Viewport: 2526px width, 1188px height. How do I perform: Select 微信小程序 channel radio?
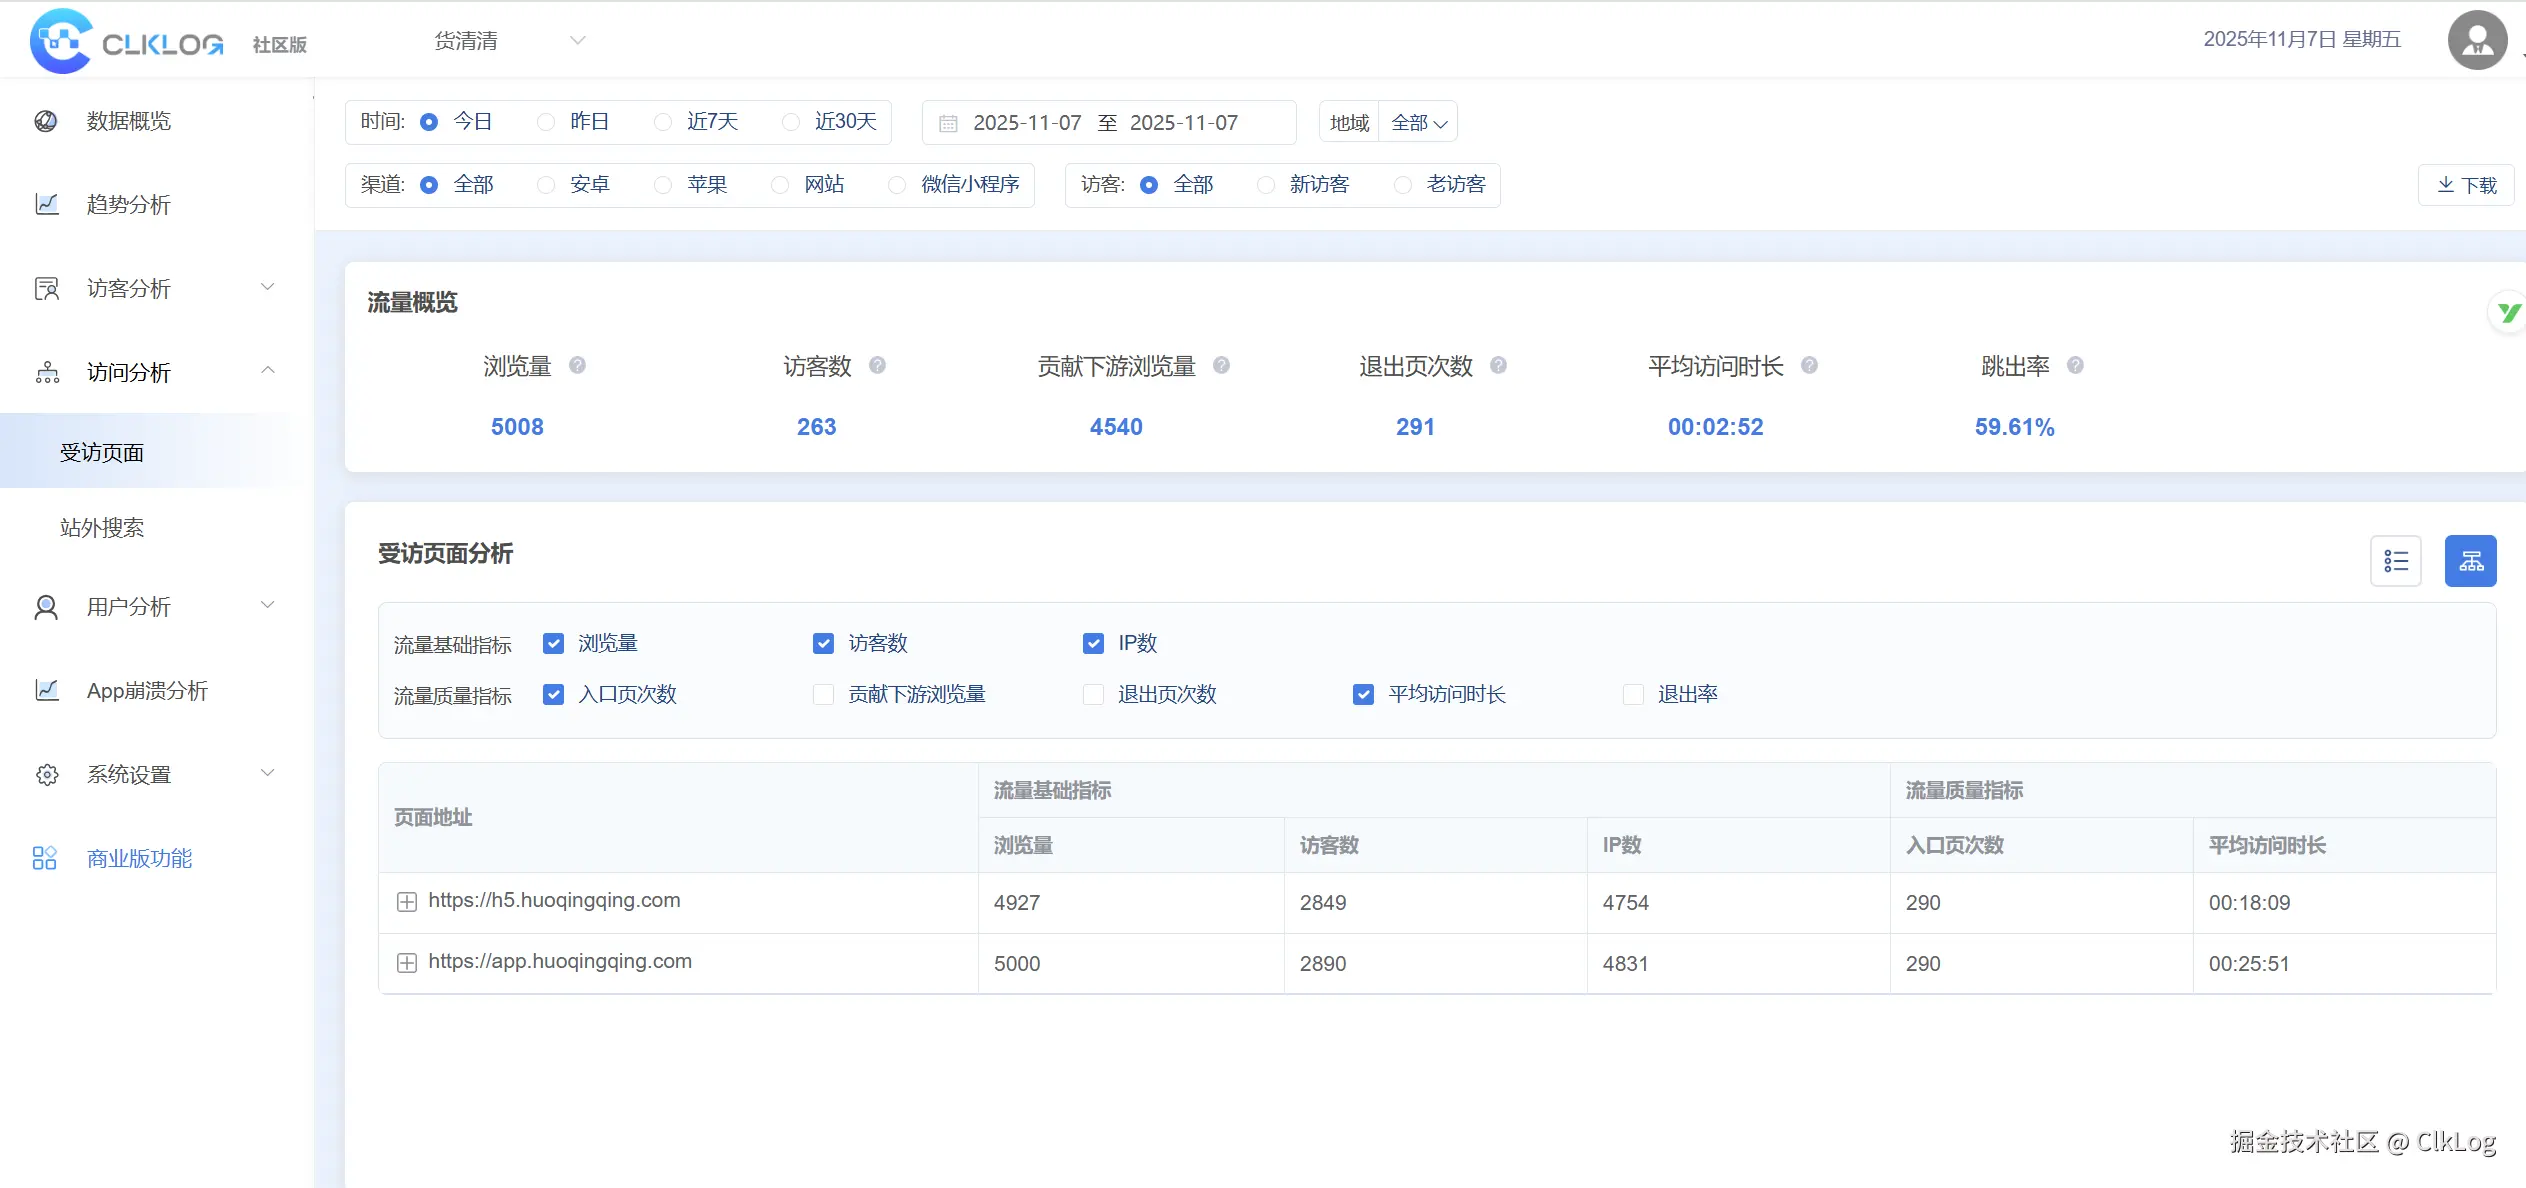pyautogui.click(x=897, y=185)
